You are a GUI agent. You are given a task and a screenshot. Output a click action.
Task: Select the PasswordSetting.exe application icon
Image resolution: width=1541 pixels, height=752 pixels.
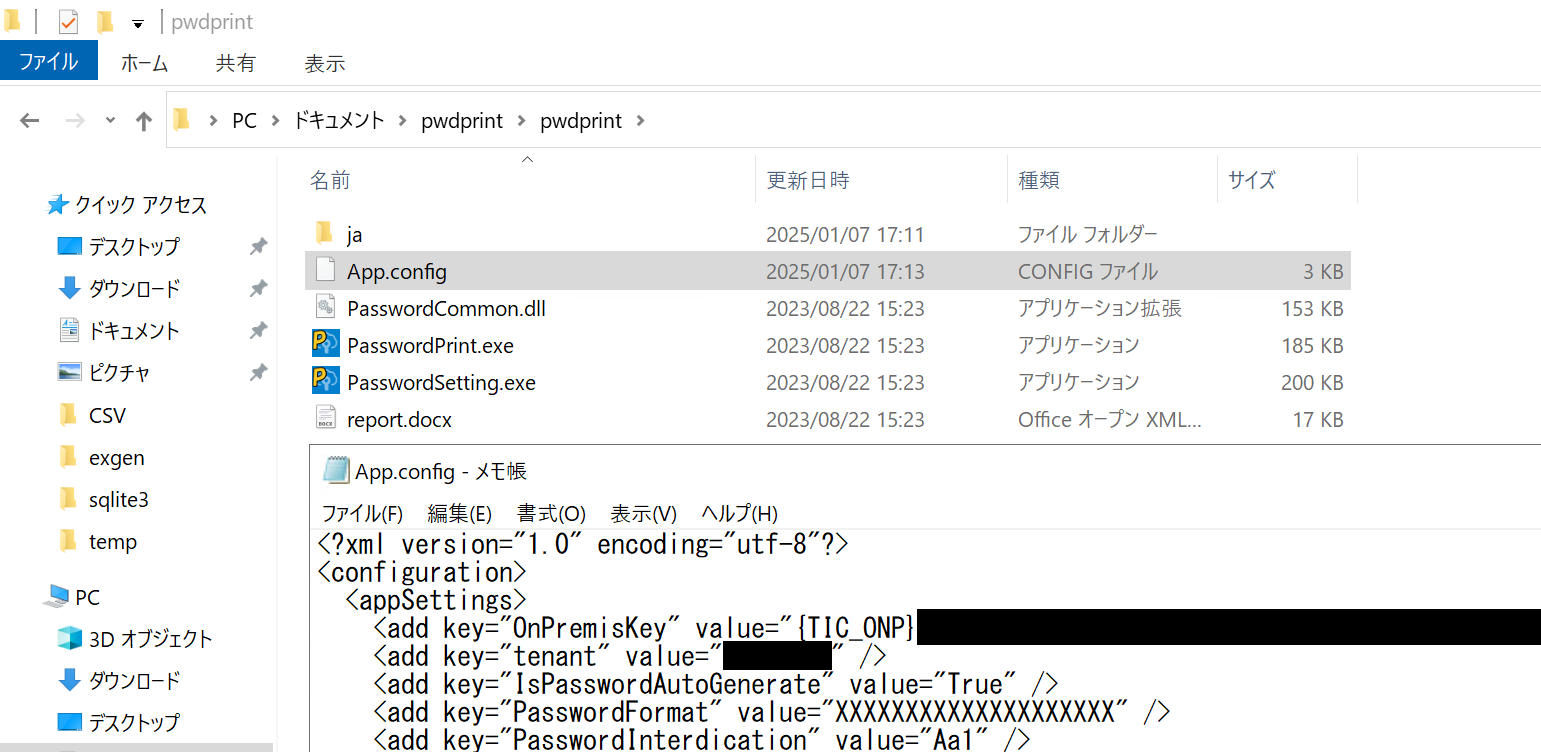tap(325, 382)
